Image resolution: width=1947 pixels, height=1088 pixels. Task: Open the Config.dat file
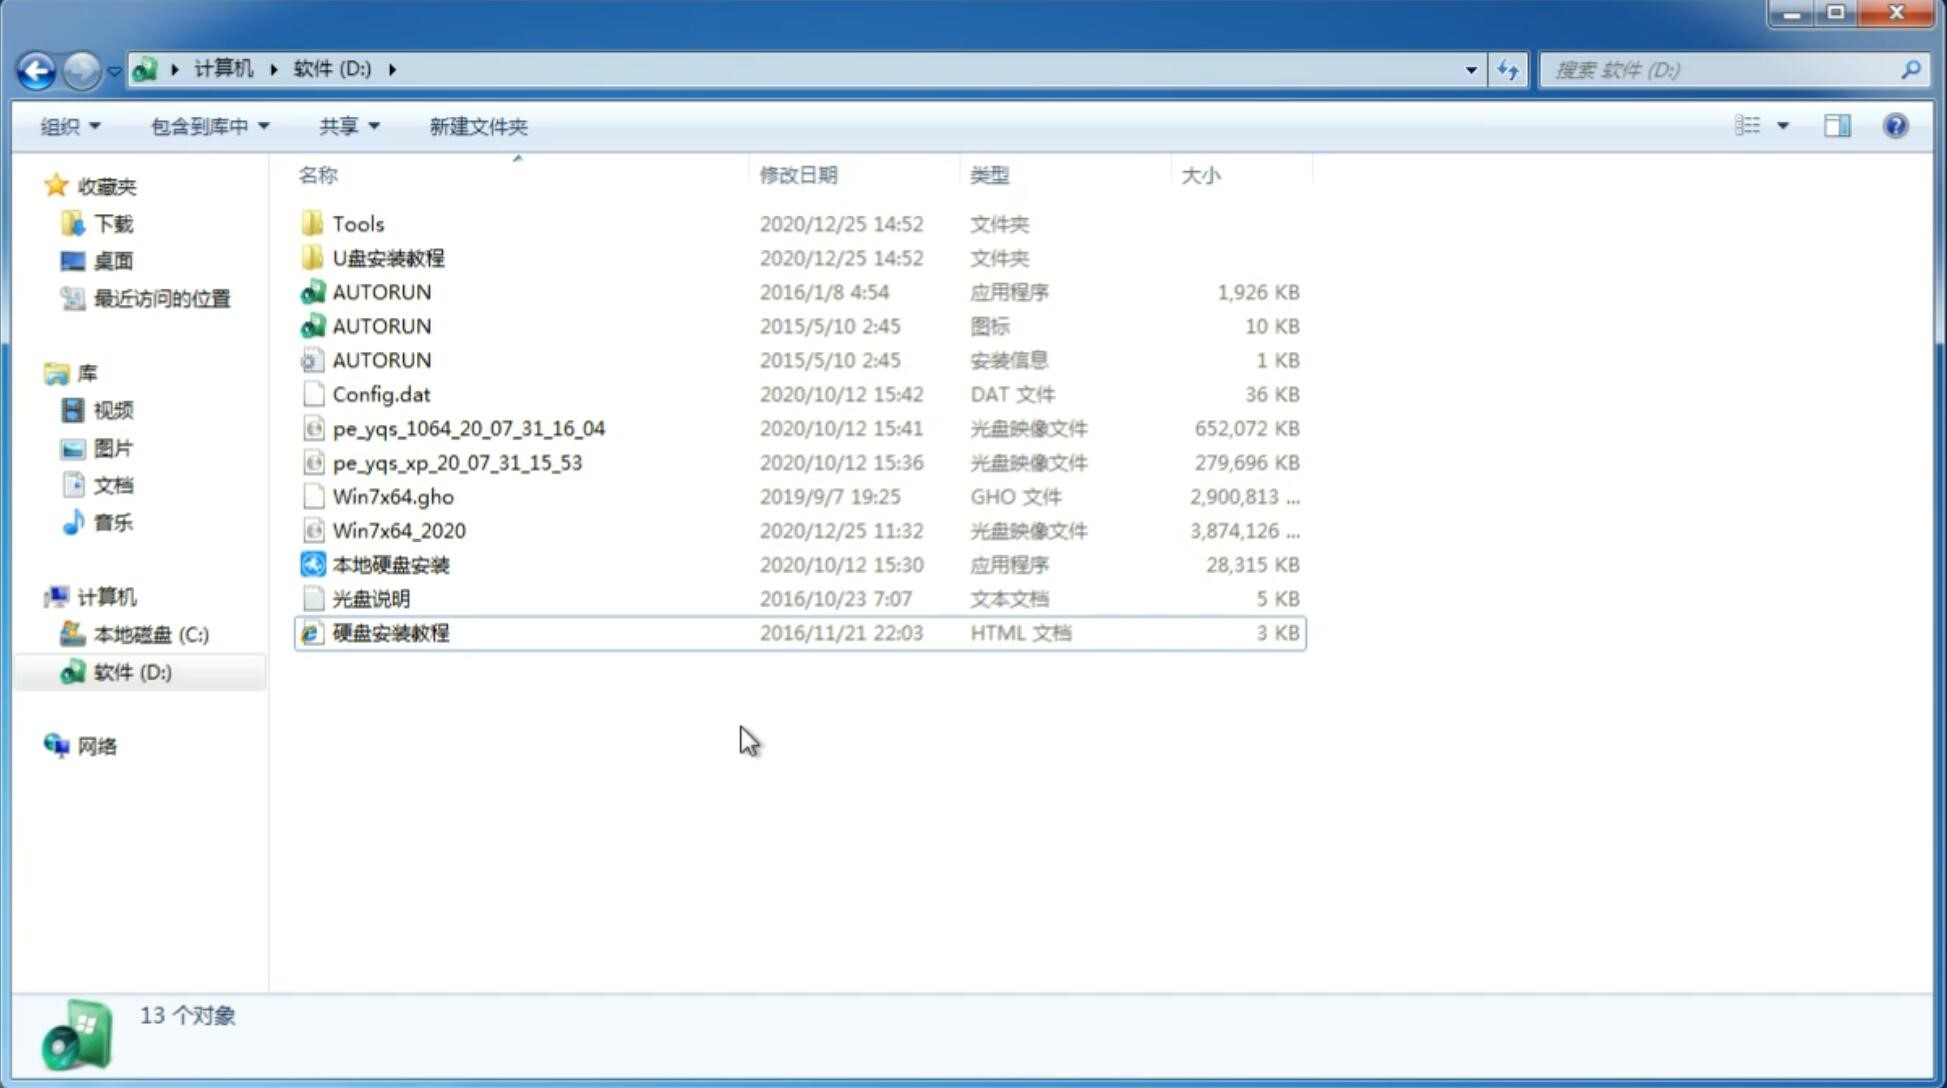pyautogui.click(x=381, y=394)
